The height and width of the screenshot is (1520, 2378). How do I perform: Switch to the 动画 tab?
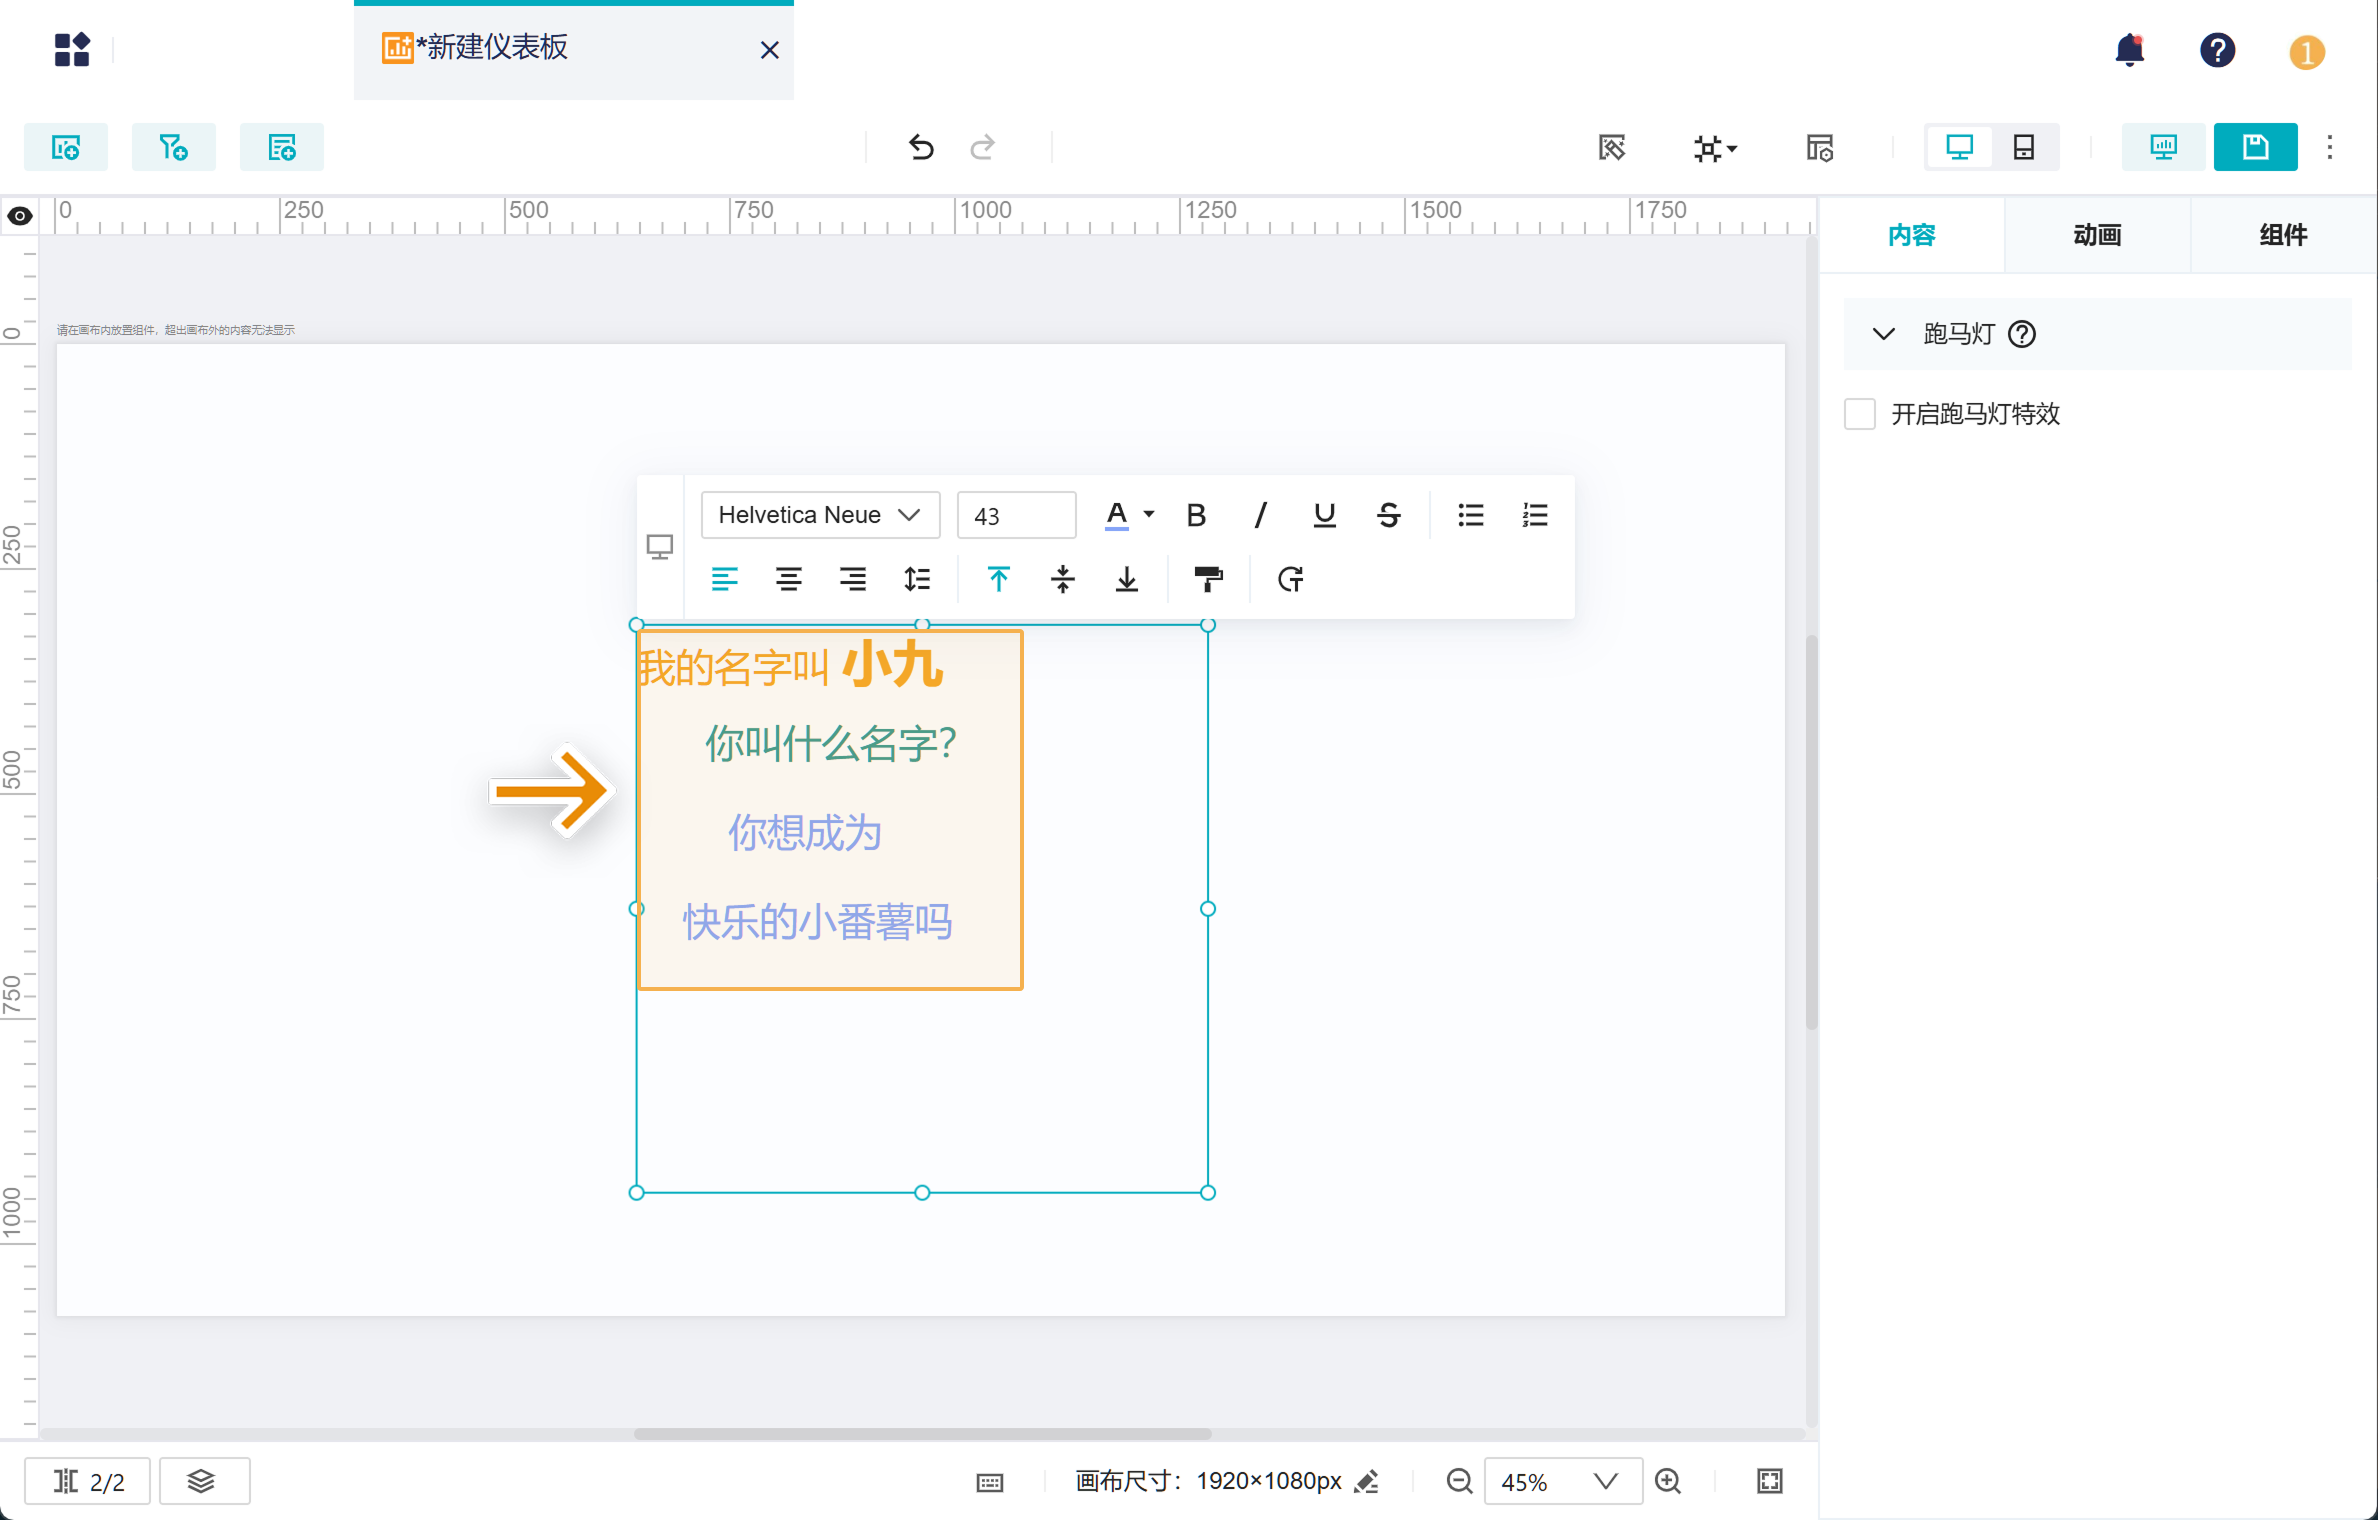click(x=2097, y=235)
